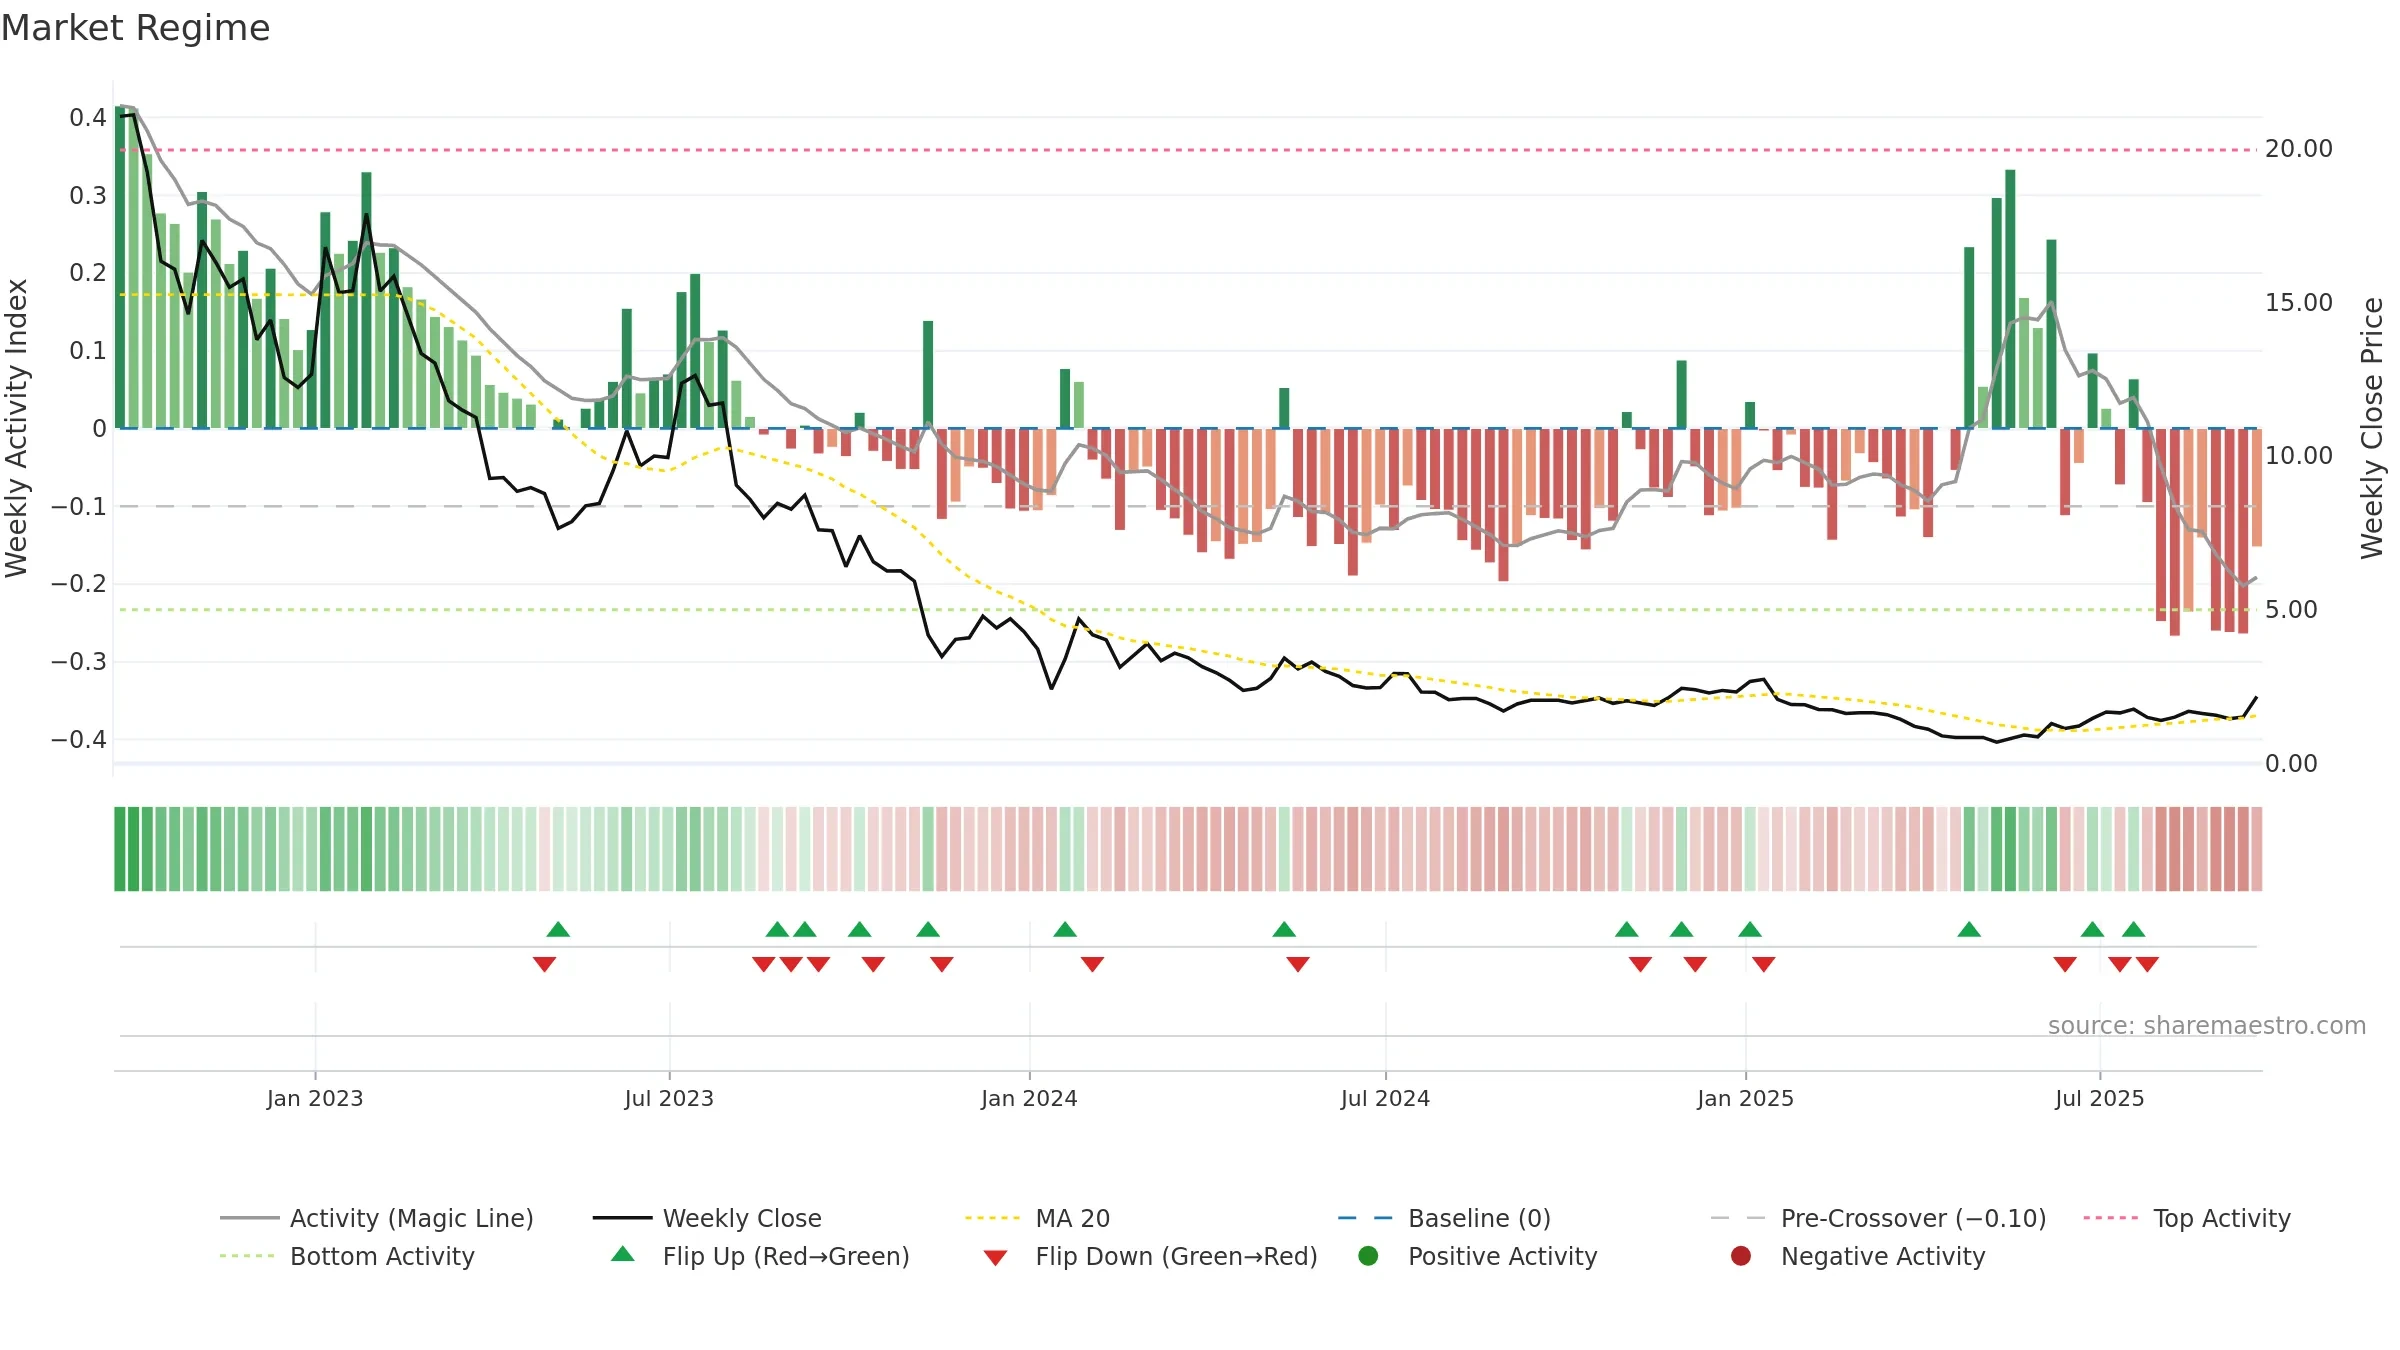Viewport: 2400px width, 1350px height.
Task: Click the Jan 2024 x-axis label
Action: (x=1029, y=1098)
